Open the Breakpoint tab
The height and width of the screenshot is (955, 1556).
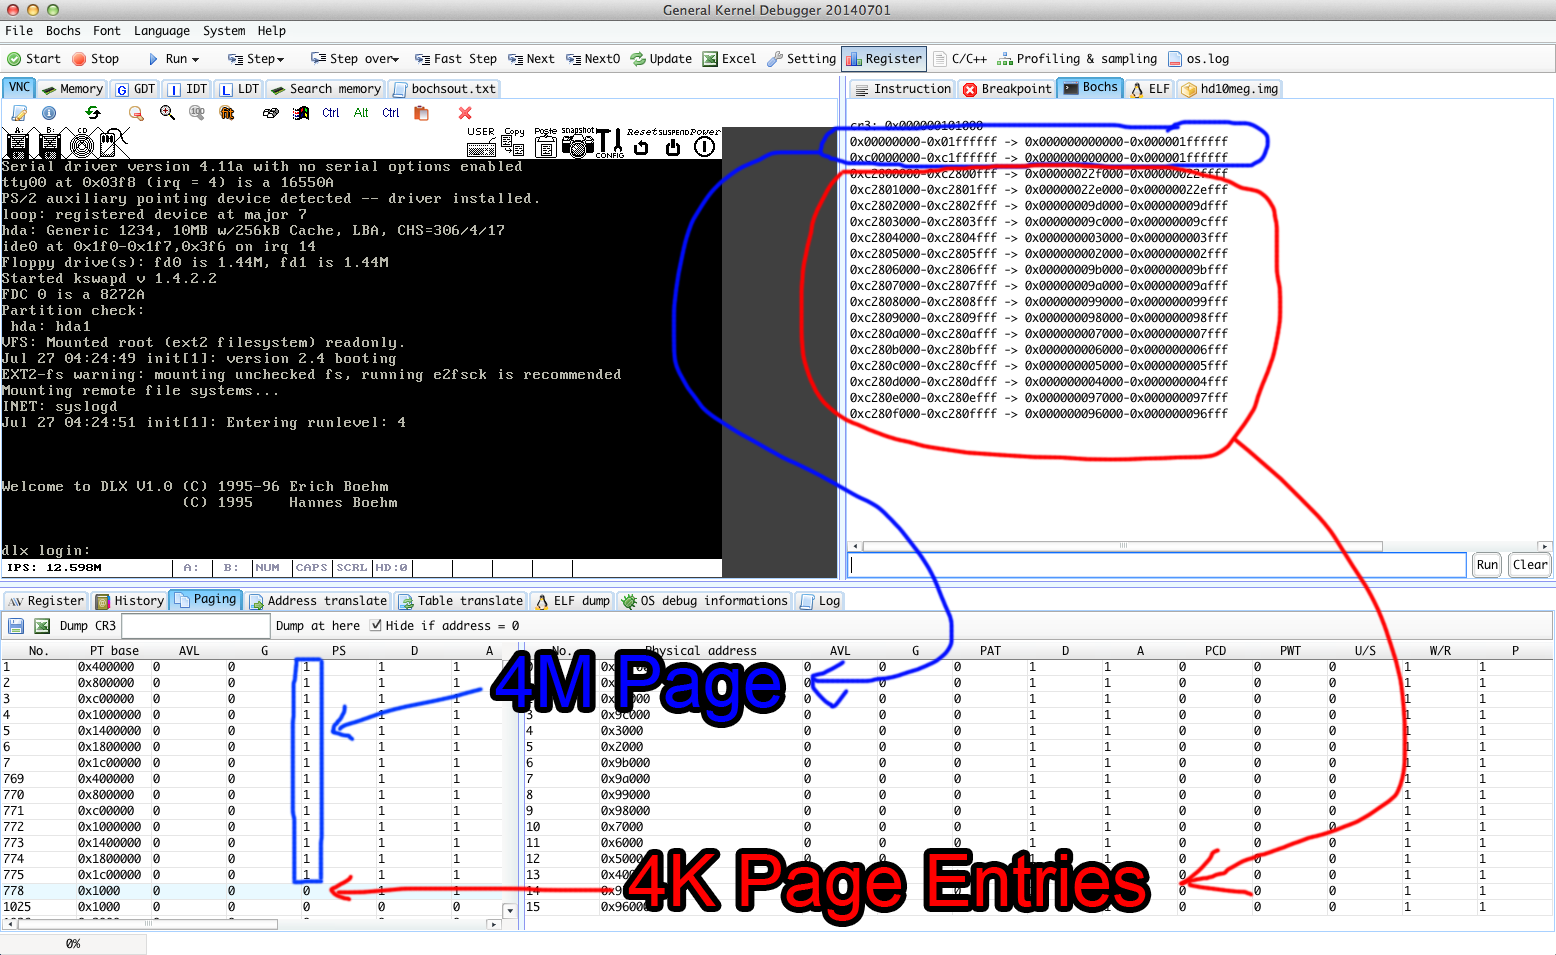coord(1008,89)
